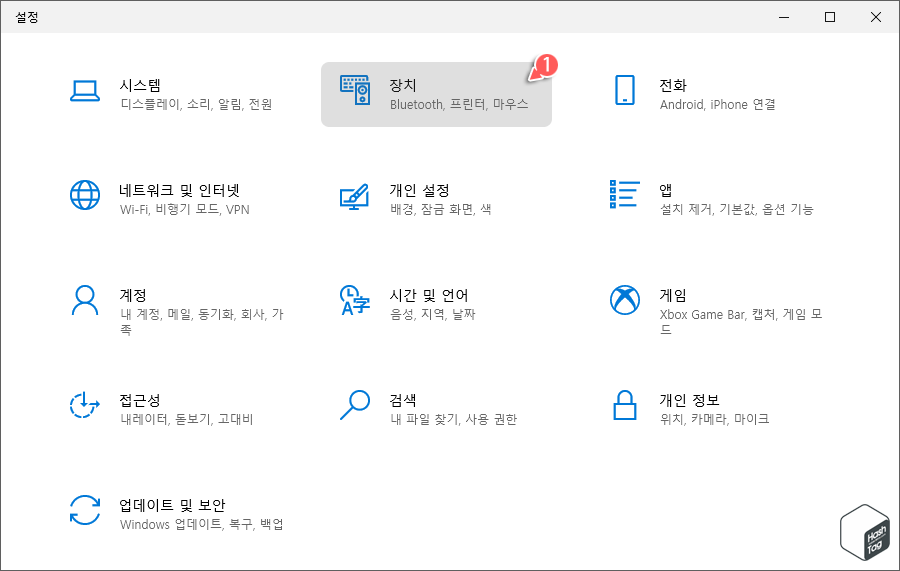900x571 pixels.
Task: Click "Wi-Fi, 비행기 모드, VPN" description
Action: [x=185, y=209]
